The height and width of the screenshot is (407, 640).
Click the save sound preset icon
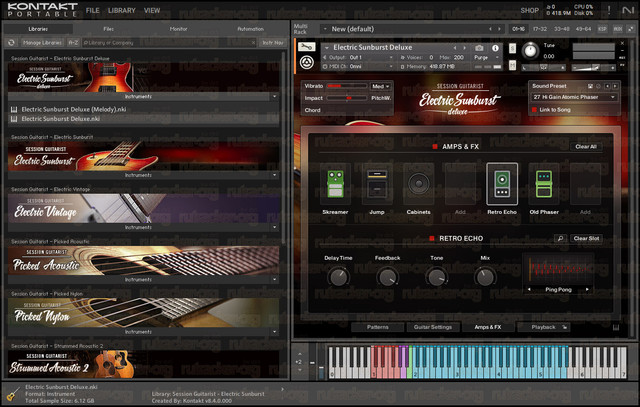pos(590,86)
